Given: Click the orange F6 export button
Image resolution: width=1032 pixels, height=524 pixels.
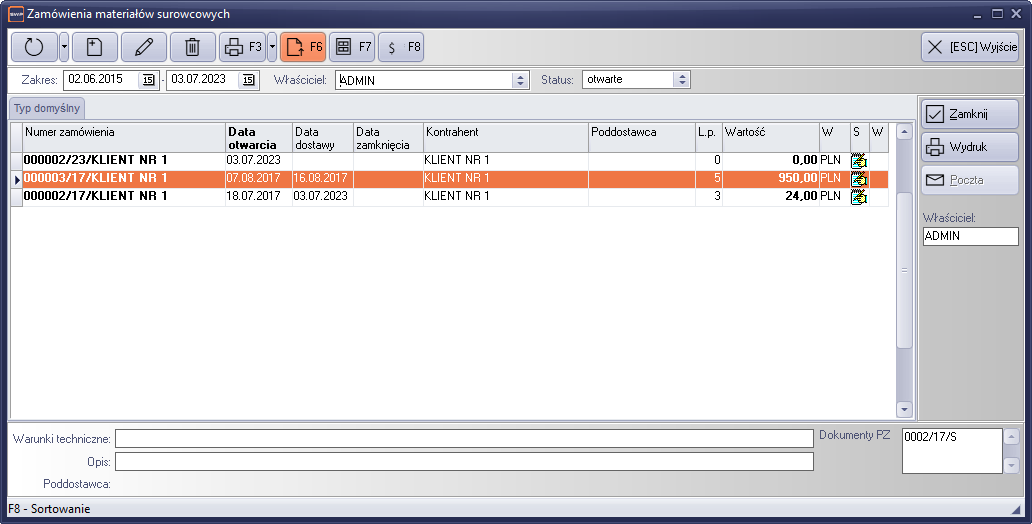Looking at the screenshot, I should click(x=303, y=47).
